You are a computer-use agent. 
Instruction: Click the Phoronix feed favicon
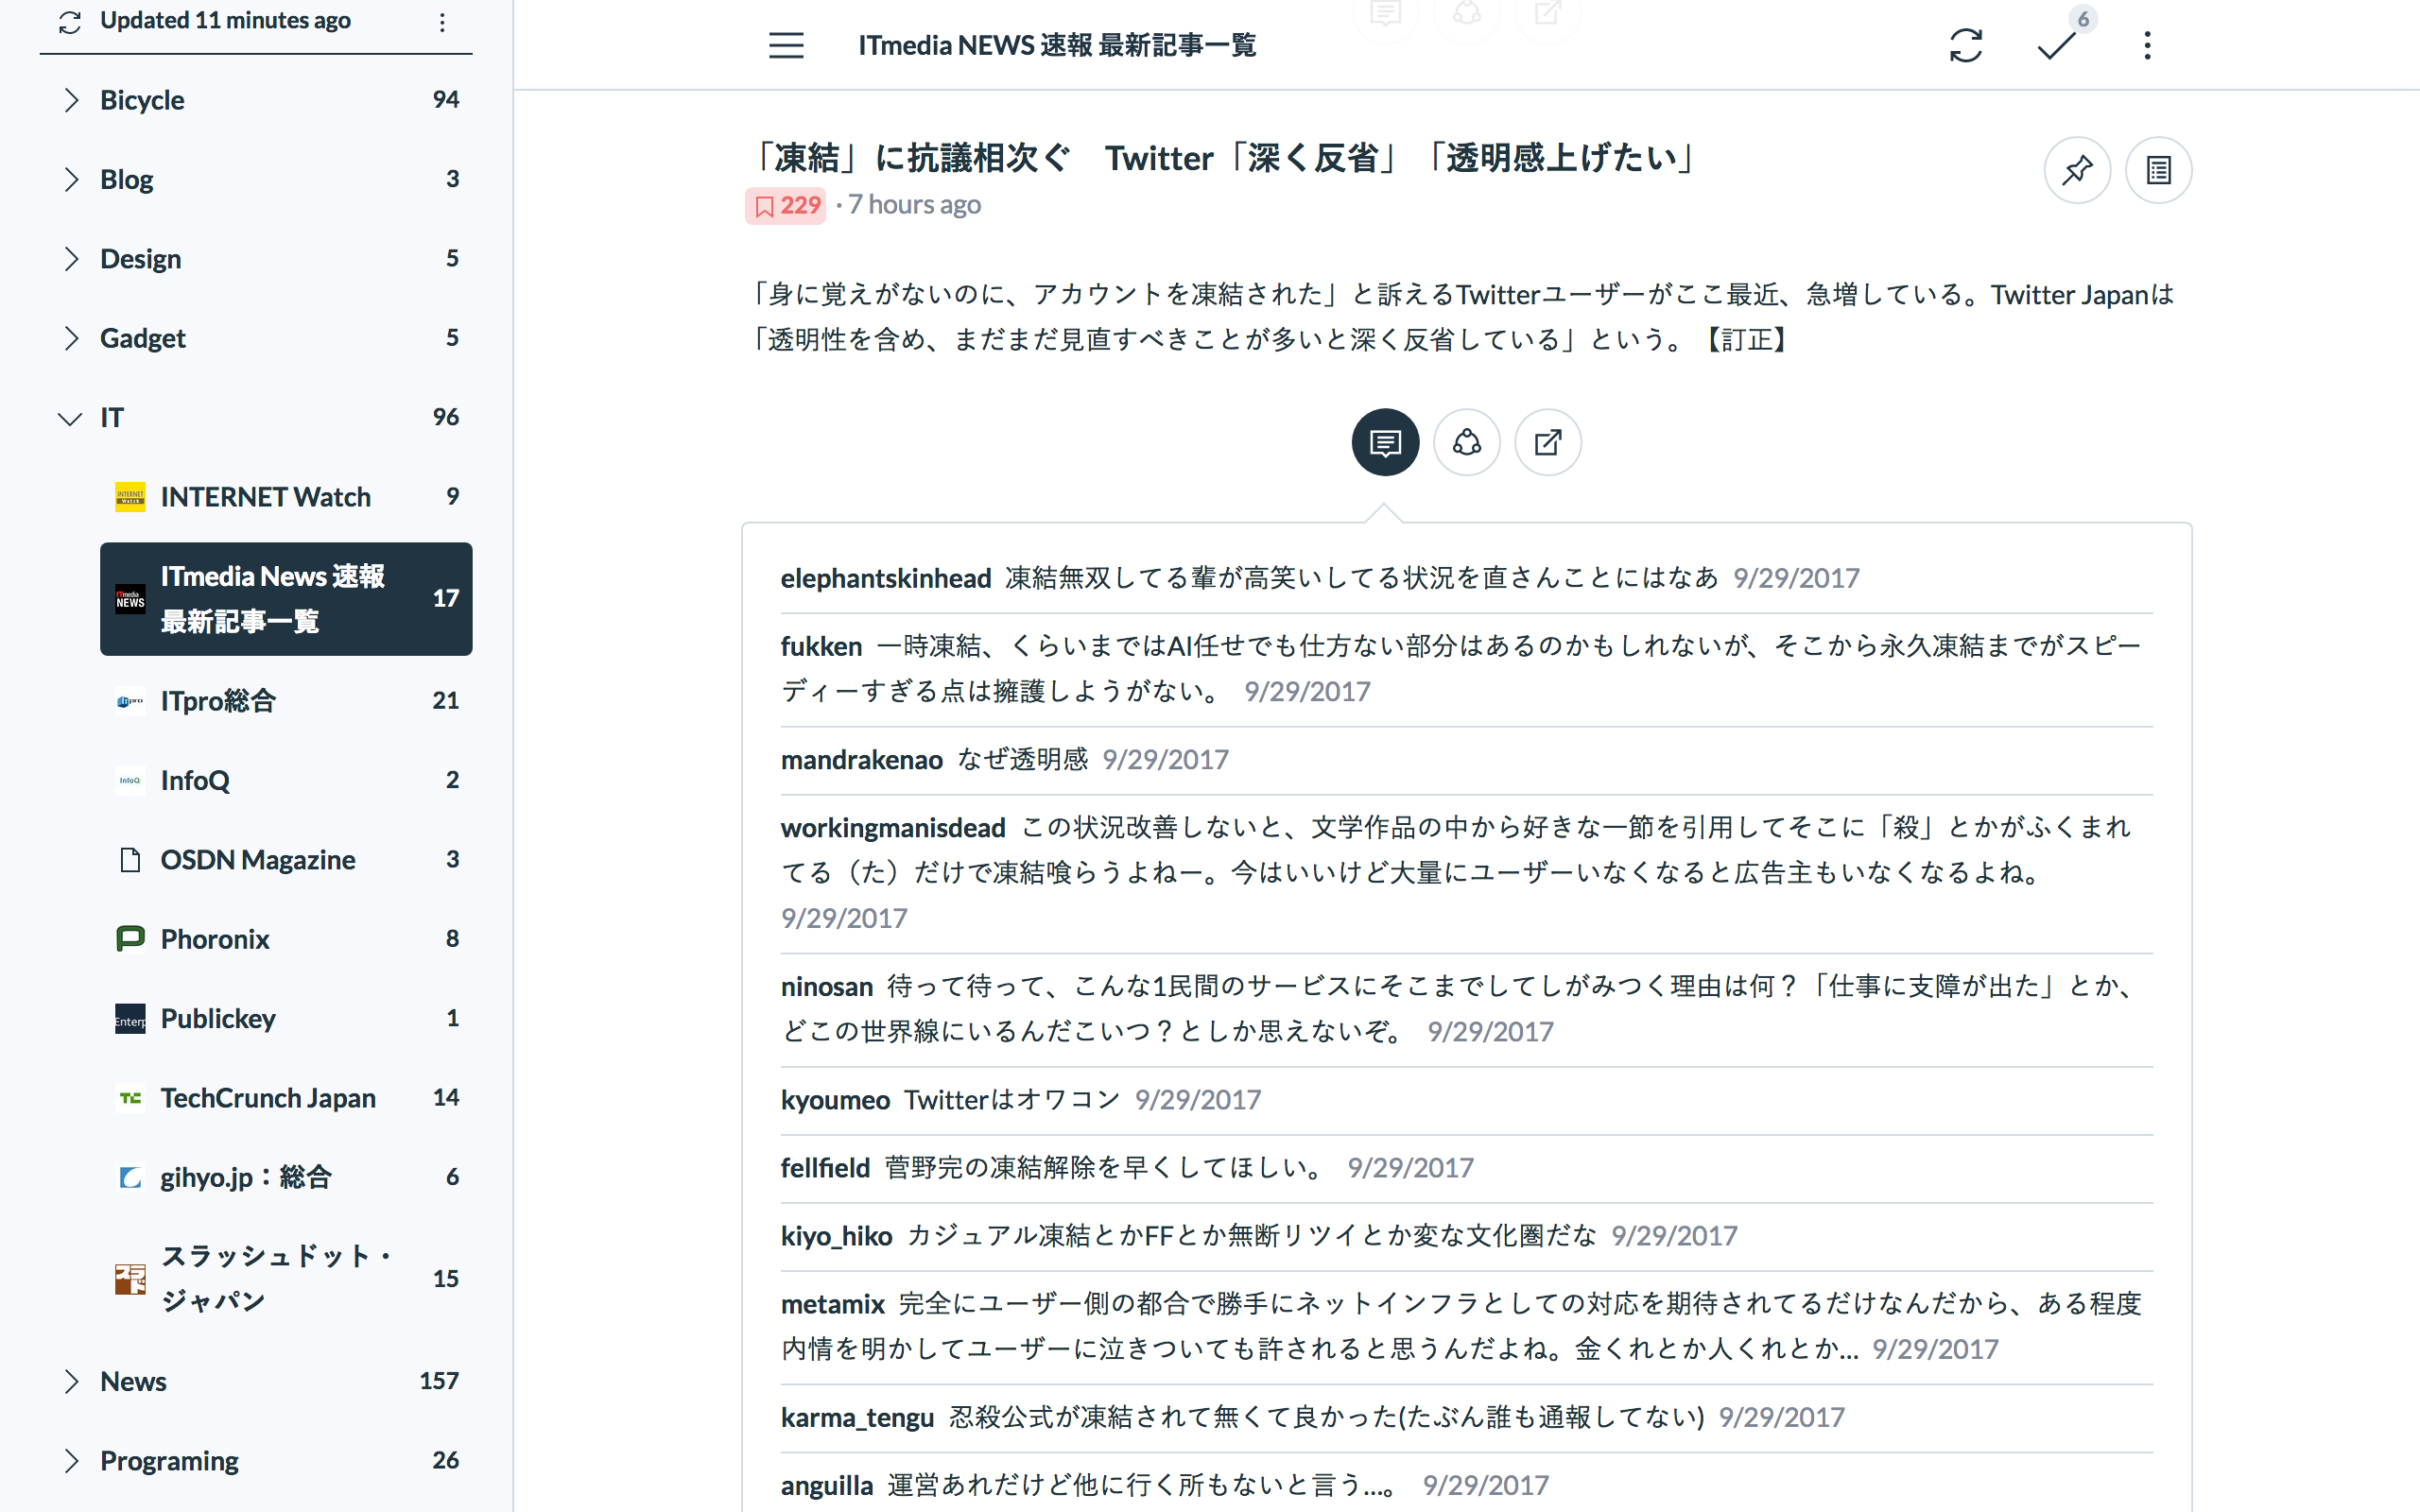tap(130, 939)
